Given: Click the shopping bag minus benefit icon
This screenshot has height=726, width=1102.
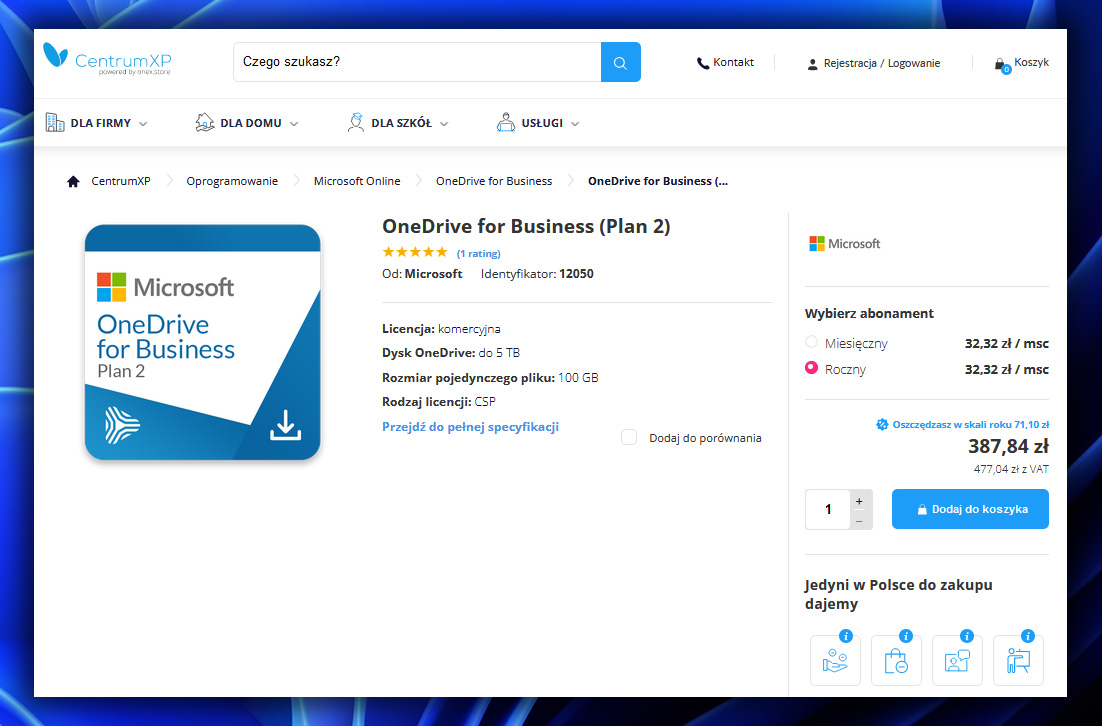Looking at the screenshot, I should [896, 661].
